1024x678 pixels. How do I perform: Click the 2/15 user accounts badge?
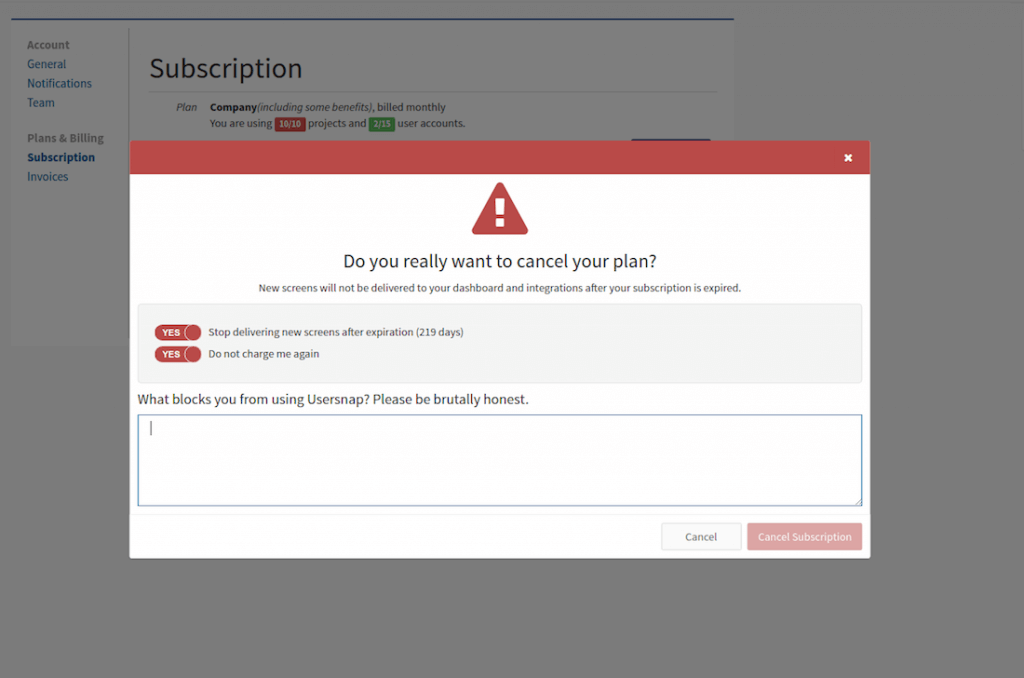[381, 124]
